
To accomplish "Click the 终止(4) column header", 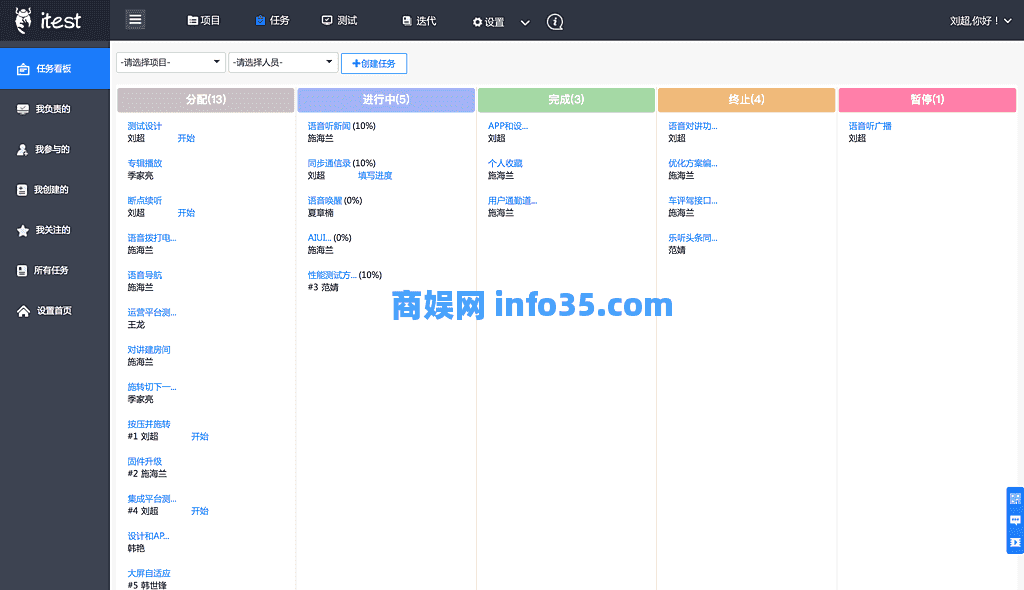I will coord(746,100).
